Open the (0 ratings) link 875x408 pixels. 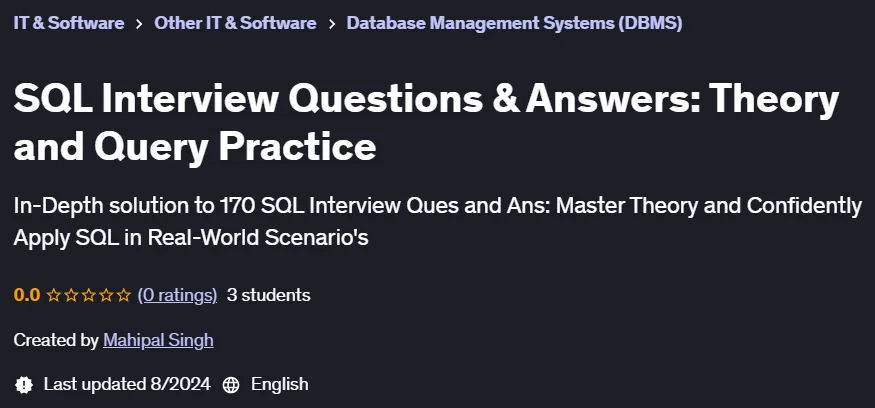tap(177, 295)
